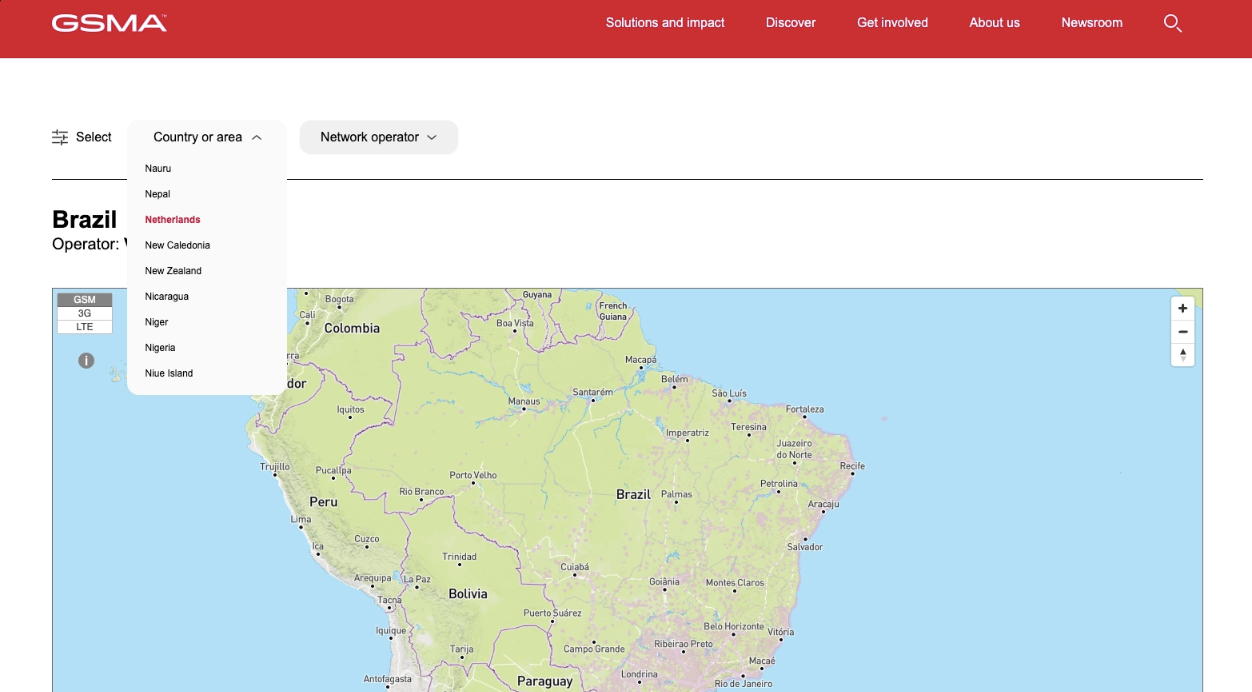The image size is (1252, 692).
Task: Go to the Newsroom
Action: (1092, 23)
